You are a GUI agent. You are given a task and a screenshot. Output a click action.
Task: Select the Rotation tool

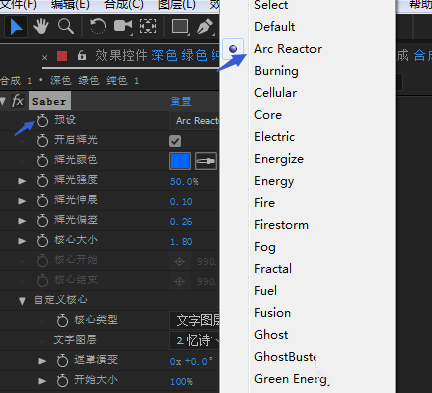coord(98,27)
